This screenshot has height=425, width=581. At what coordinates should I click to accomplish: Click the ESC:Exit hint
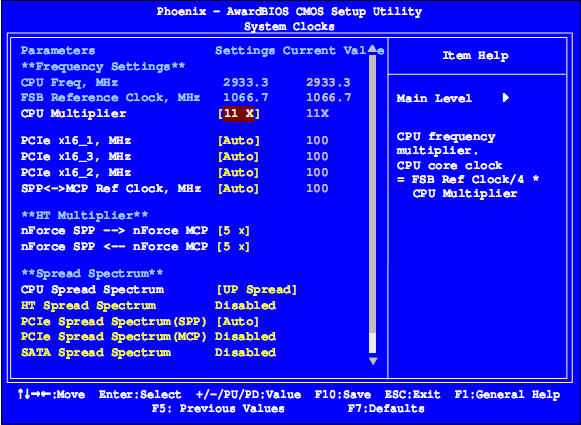tap(412, 395)
